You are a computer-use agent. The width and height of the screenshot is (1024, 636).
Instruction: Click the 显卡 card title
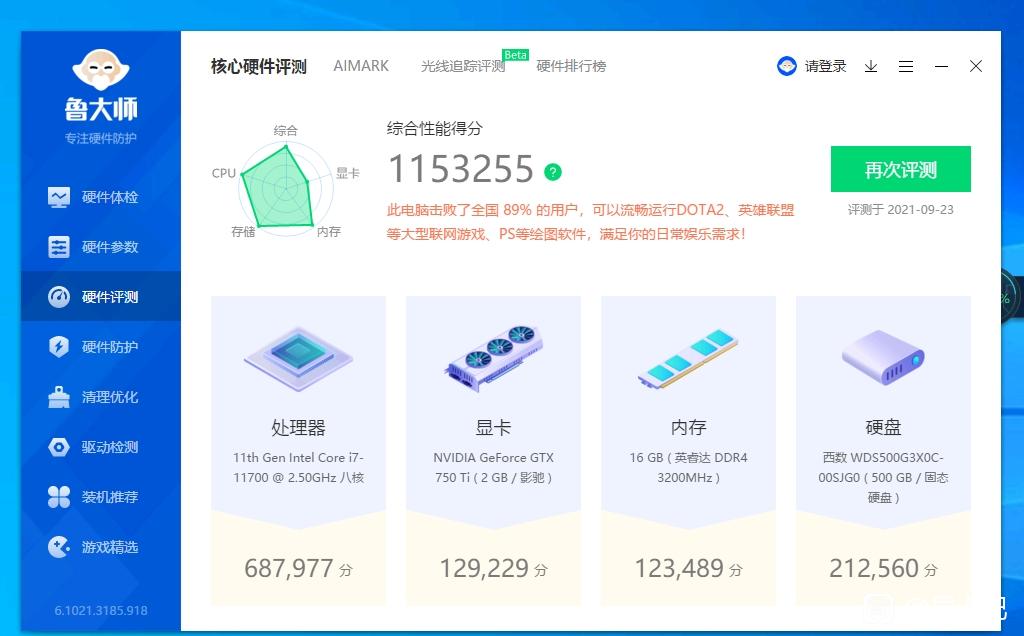[x=493, y=428]
